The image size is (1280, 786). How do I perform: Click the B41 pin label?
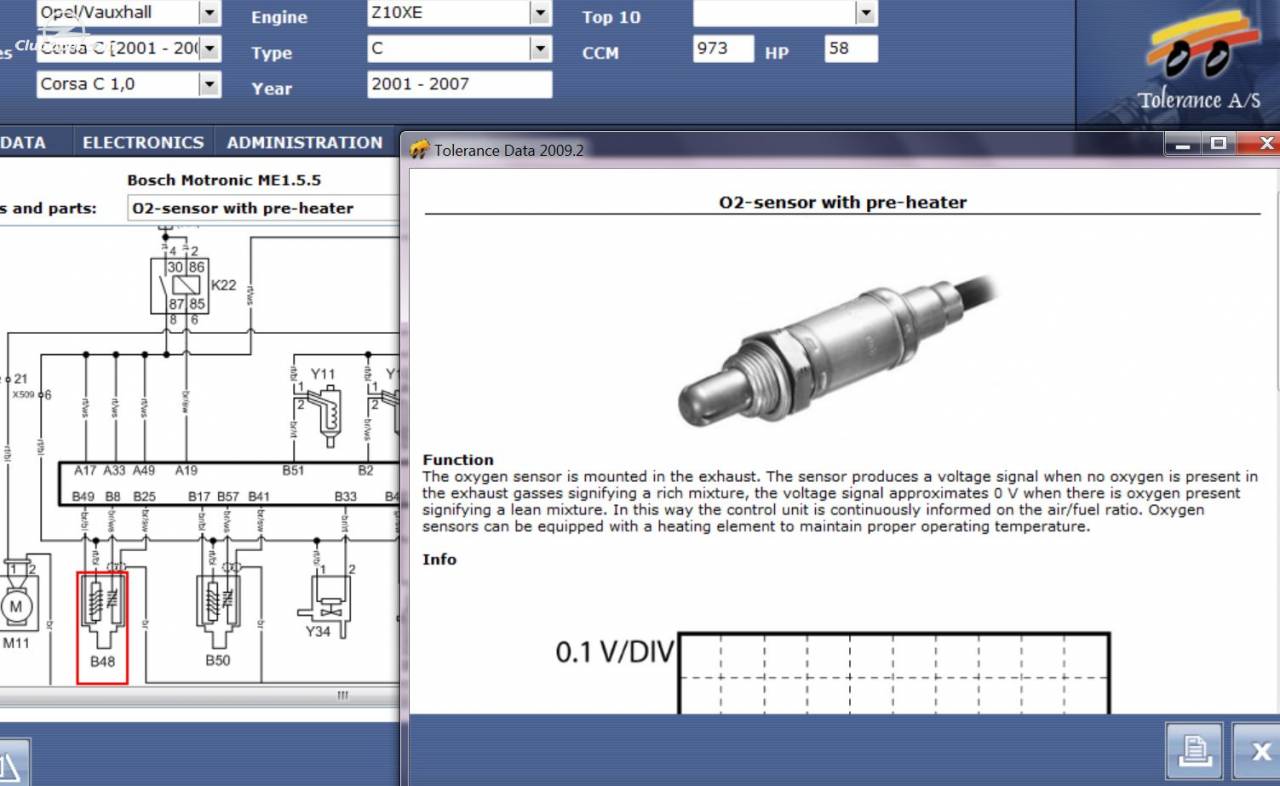259,496
